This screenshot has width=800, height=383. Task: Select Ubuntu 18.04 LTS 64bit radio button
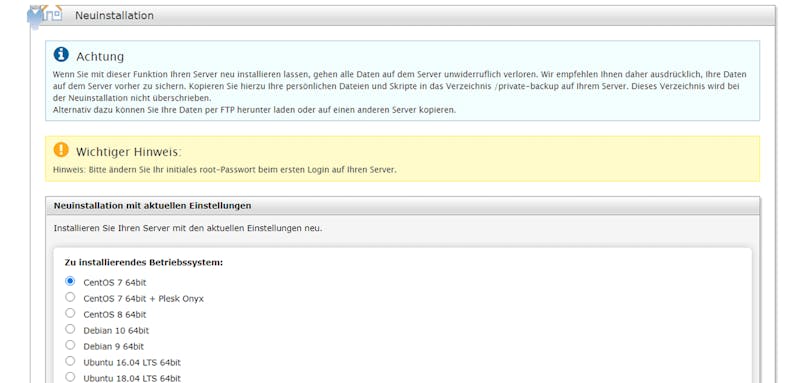tap(70, 377)
